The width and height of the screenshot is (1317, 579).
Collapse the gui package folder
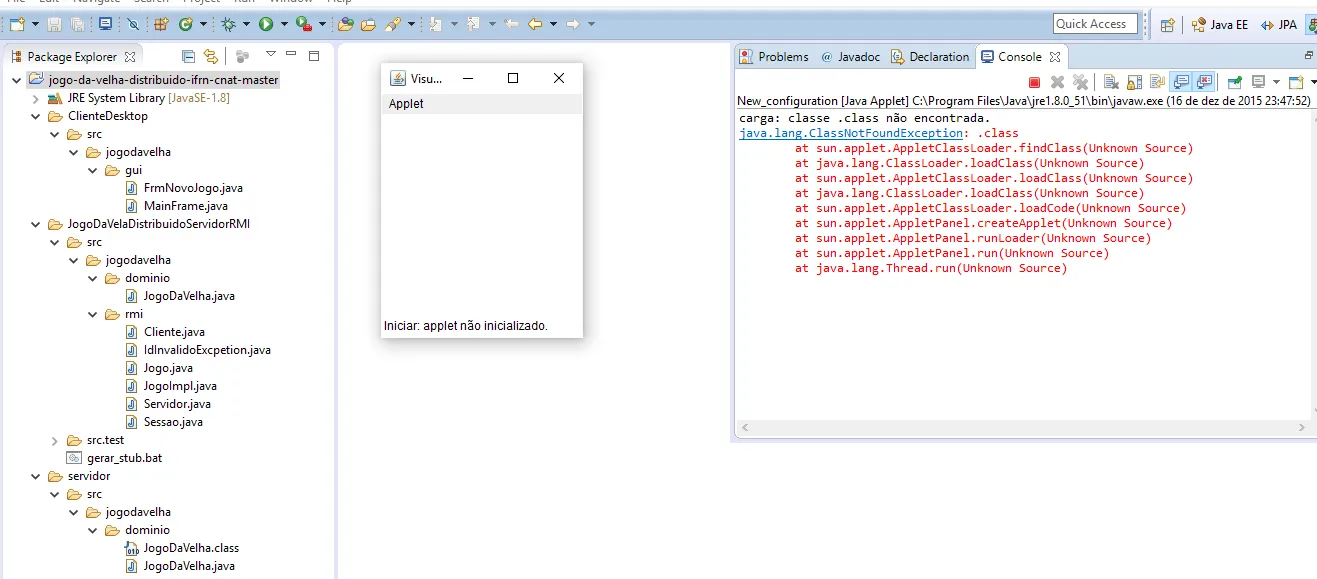tap(92, 170)
